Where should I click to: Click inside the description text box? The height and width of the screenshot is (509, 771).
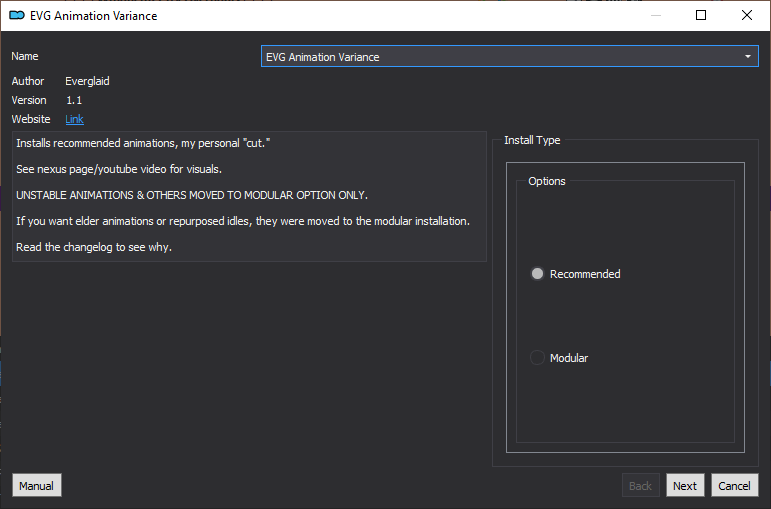pos(249,196)
